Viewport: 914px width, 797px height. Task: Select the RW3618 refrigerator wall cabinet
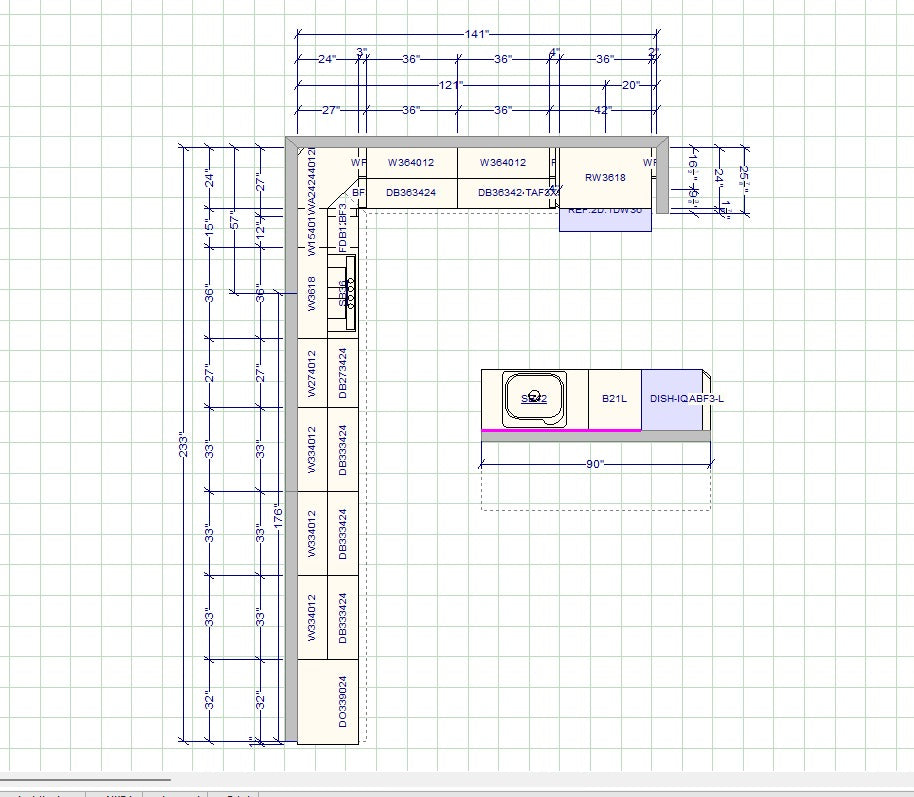pyautogui.click(x=605, y=177)
